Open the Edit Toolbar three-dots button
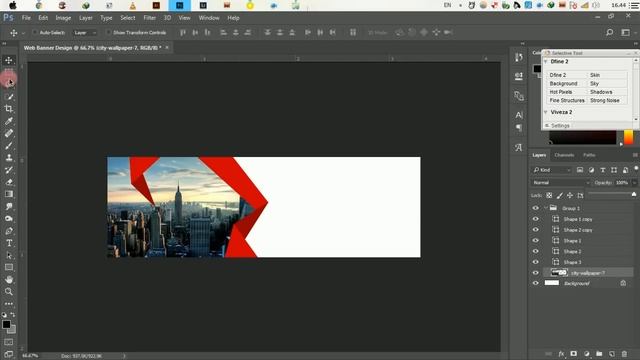 (9, 304)
